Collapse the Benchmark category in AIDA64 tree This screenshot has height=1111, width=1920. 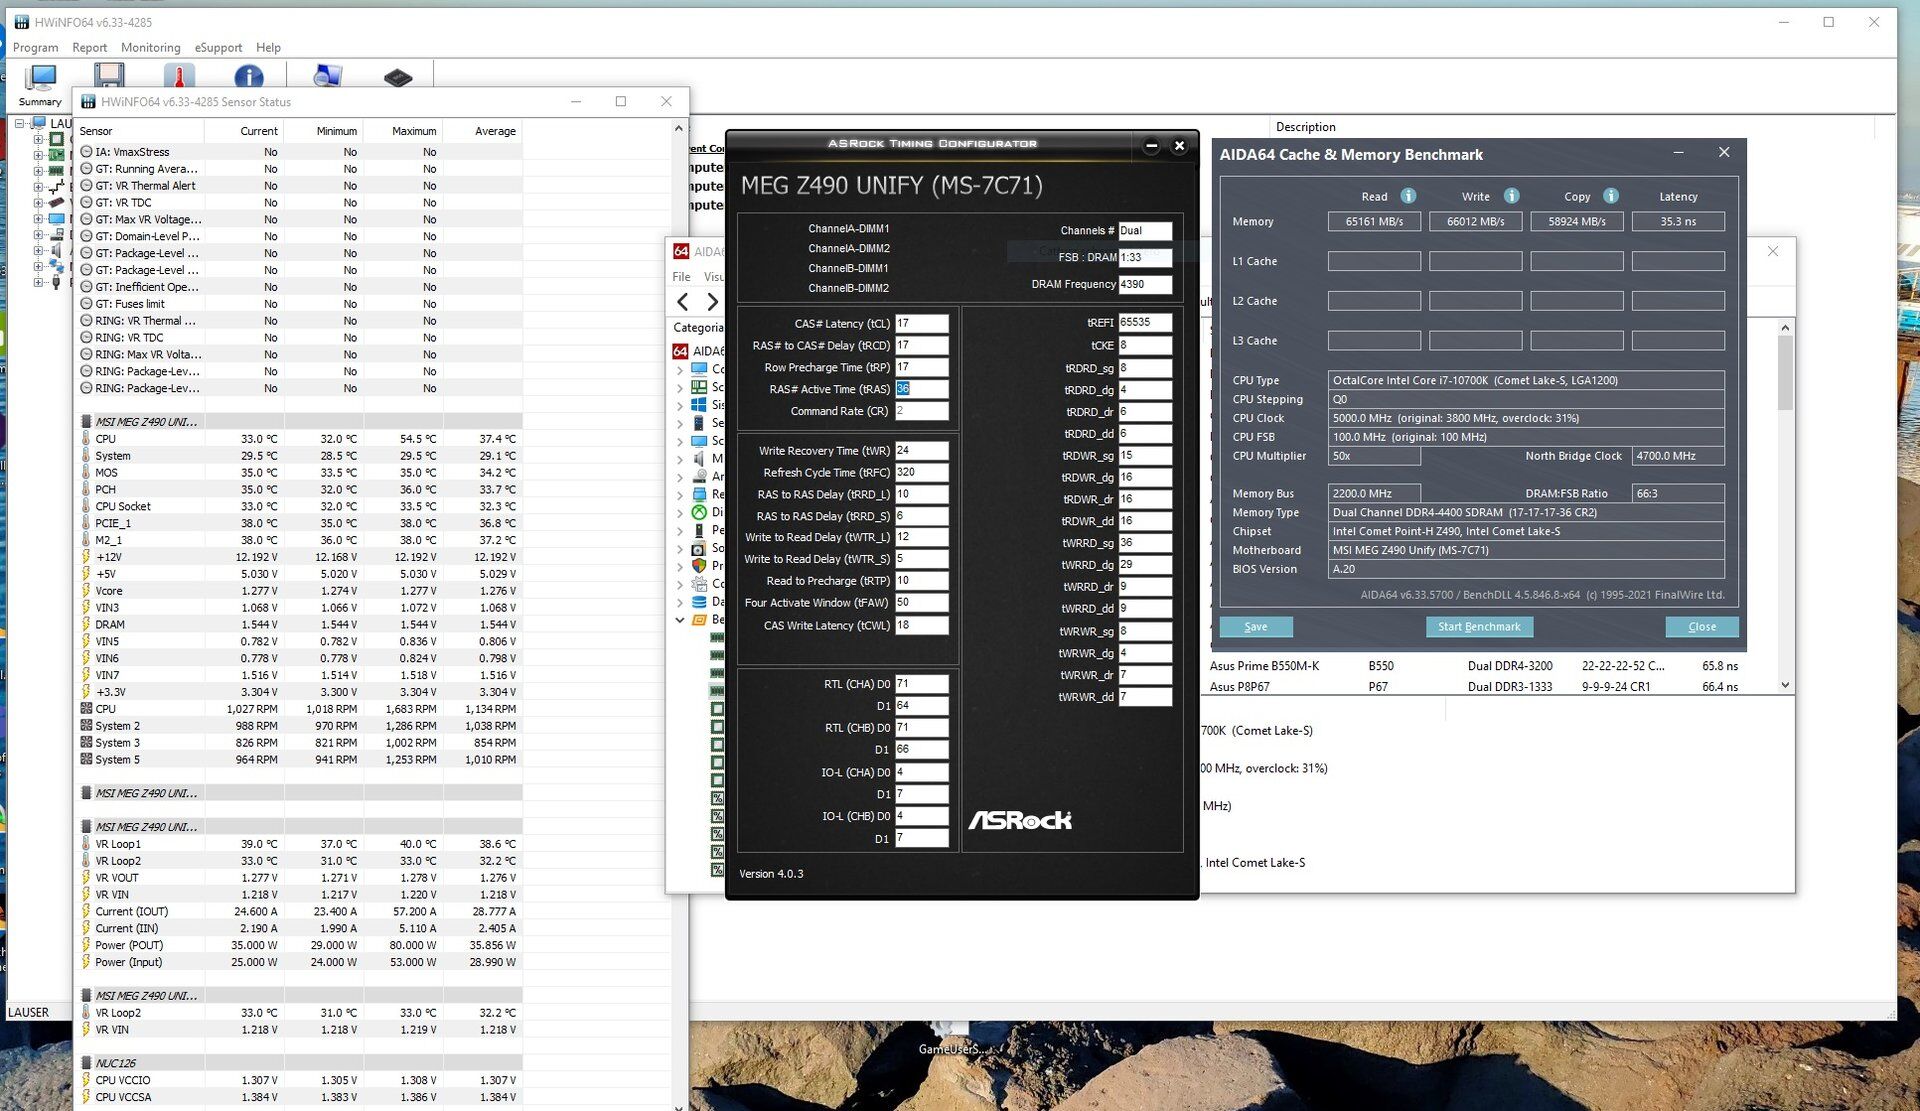[680, 620]
